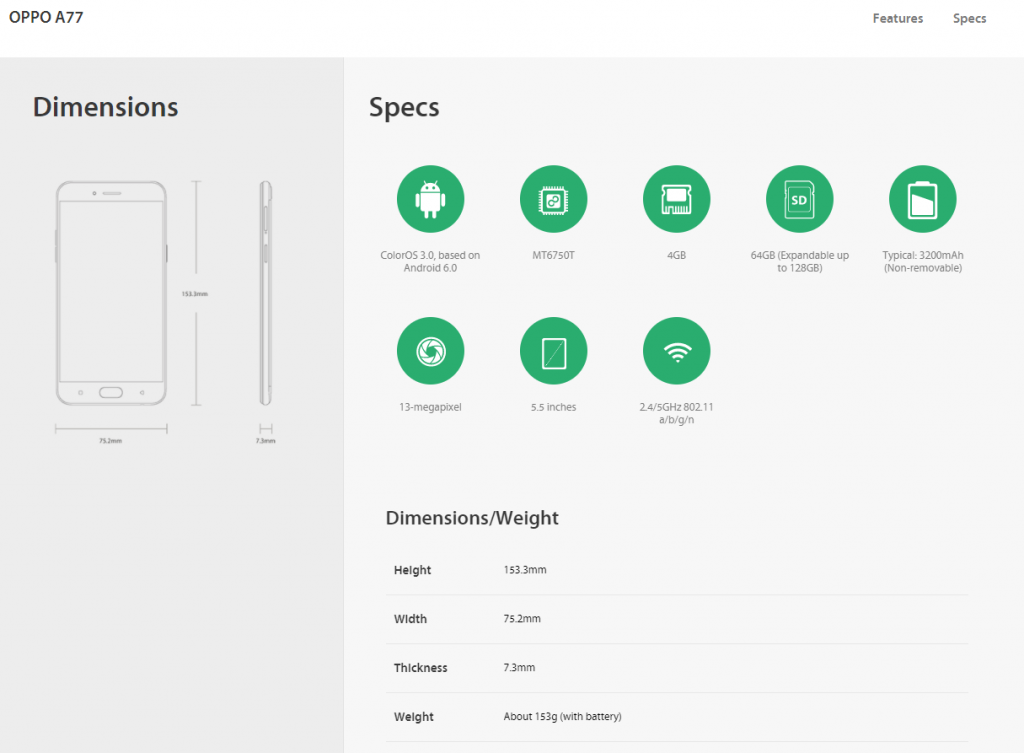Click the OPPO A77 title link
Image resolution: width=1024 pixels, height=753 pixels.
(46, 17)
